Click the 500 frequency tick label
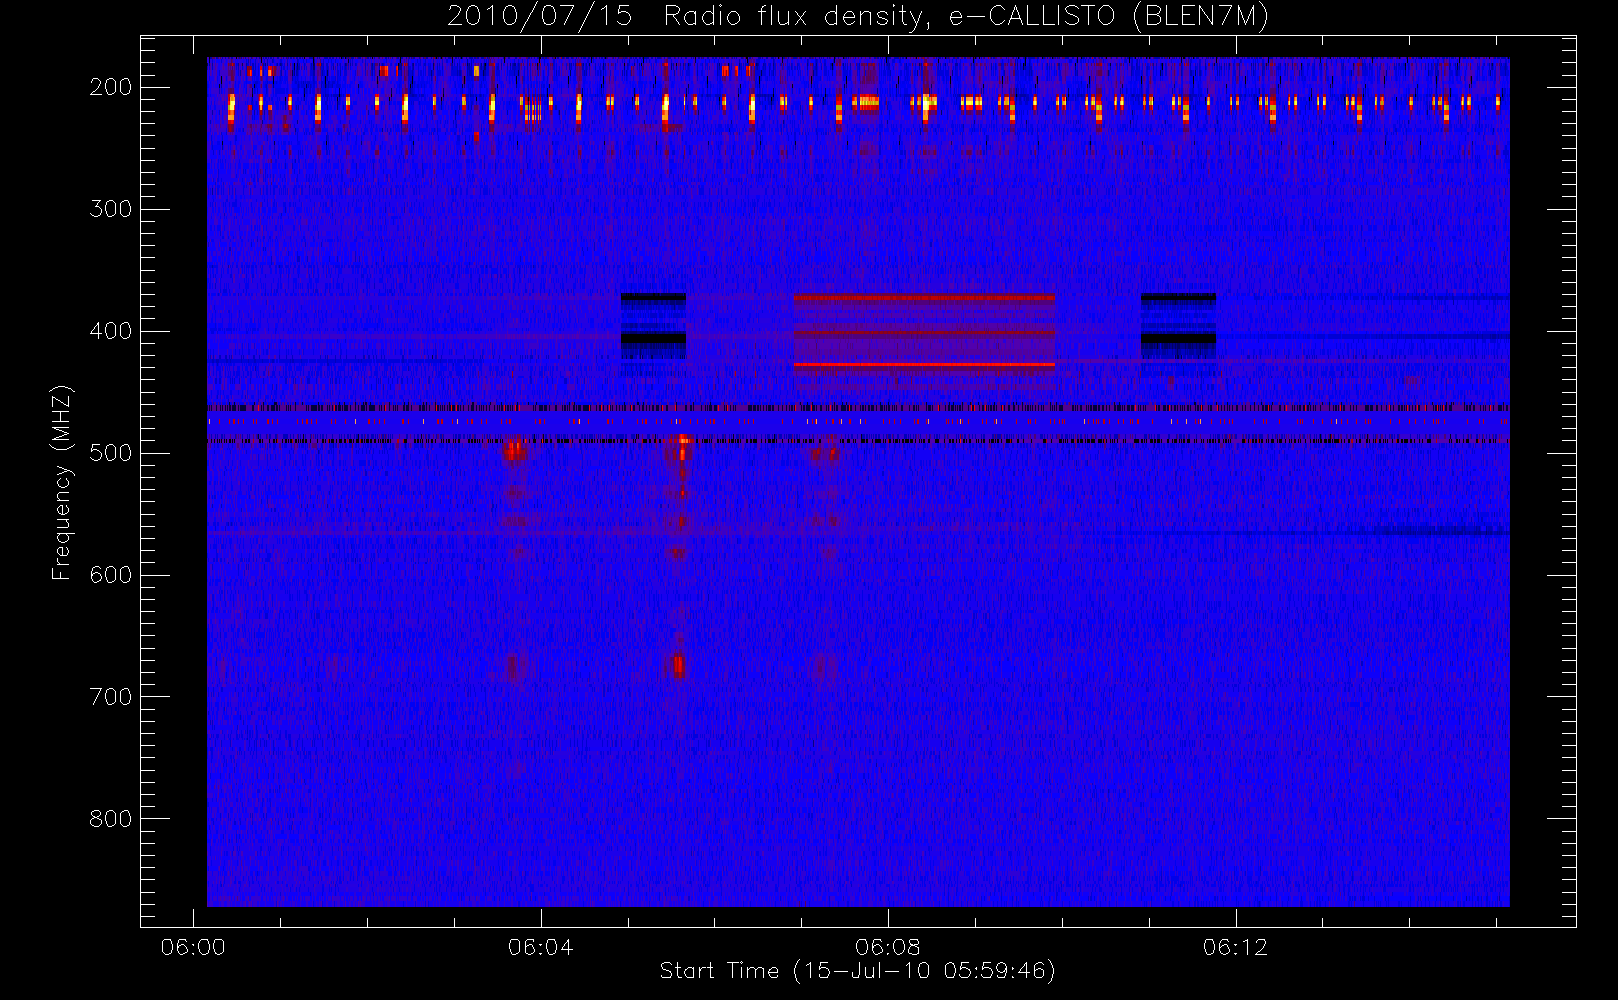Screen dimensions: 1618x1000 pos(111,453)
